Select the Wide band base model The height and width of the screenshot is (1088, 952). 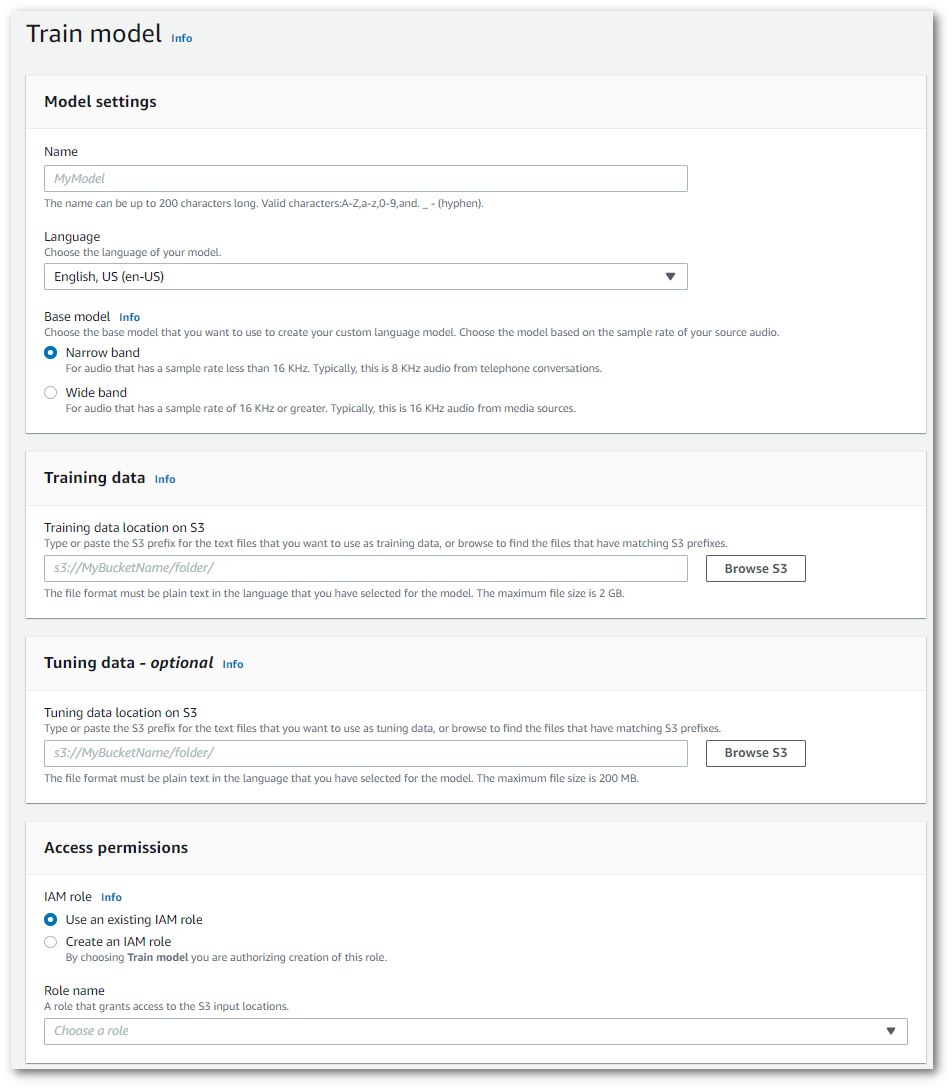coord(50,392)
